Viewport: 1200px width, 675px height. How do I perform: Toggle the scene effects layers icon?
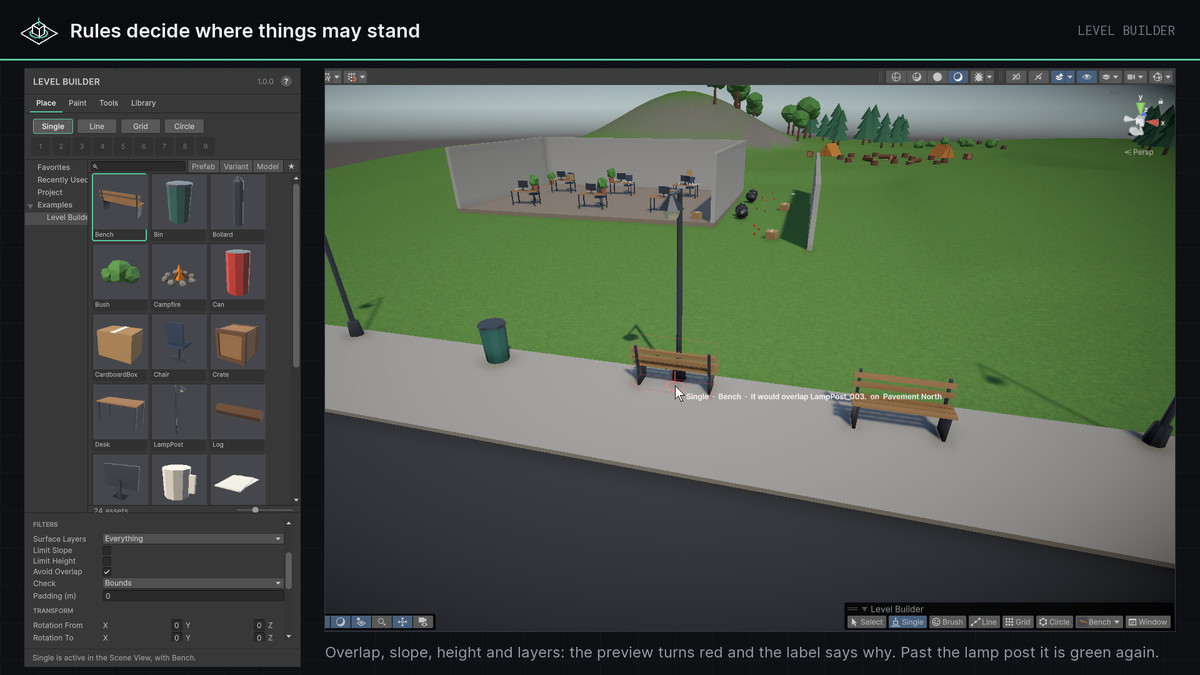(x=1058, y=76)
